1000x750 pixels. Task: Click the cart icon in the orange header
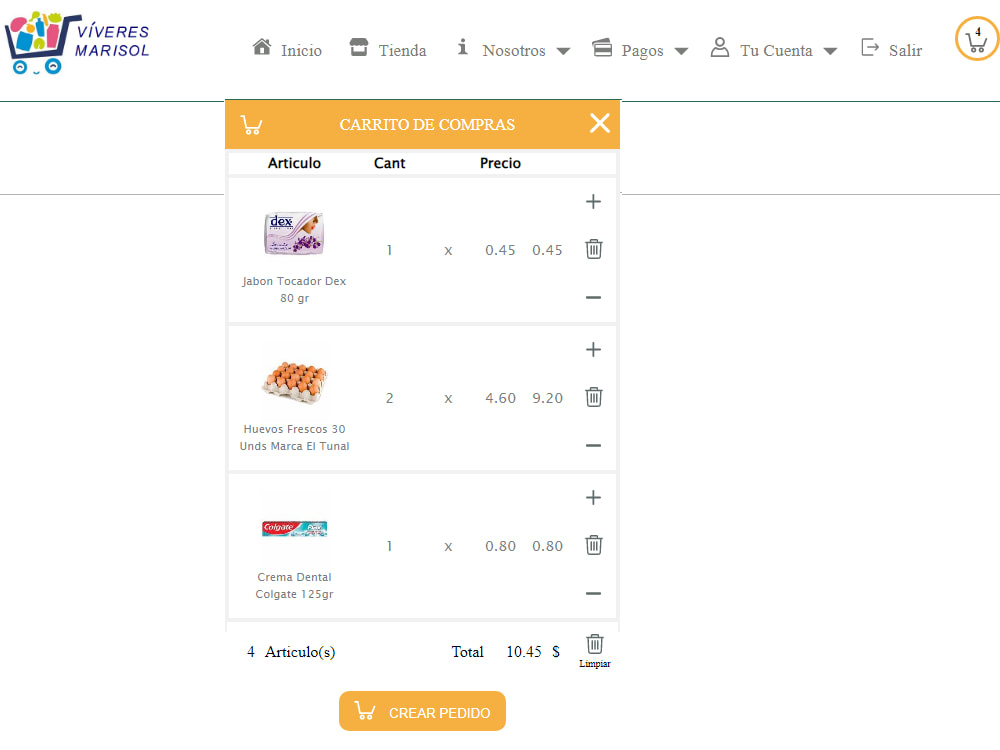point(251,124)
